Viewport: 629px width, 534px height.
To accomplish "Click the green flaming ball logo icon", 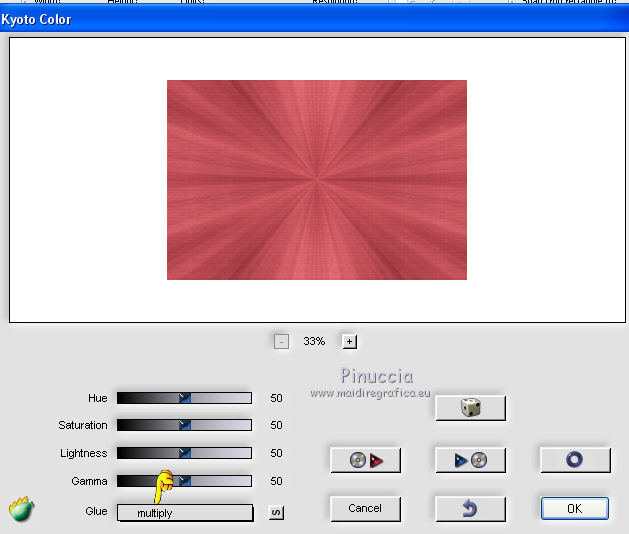I will (x=22, y=509).
